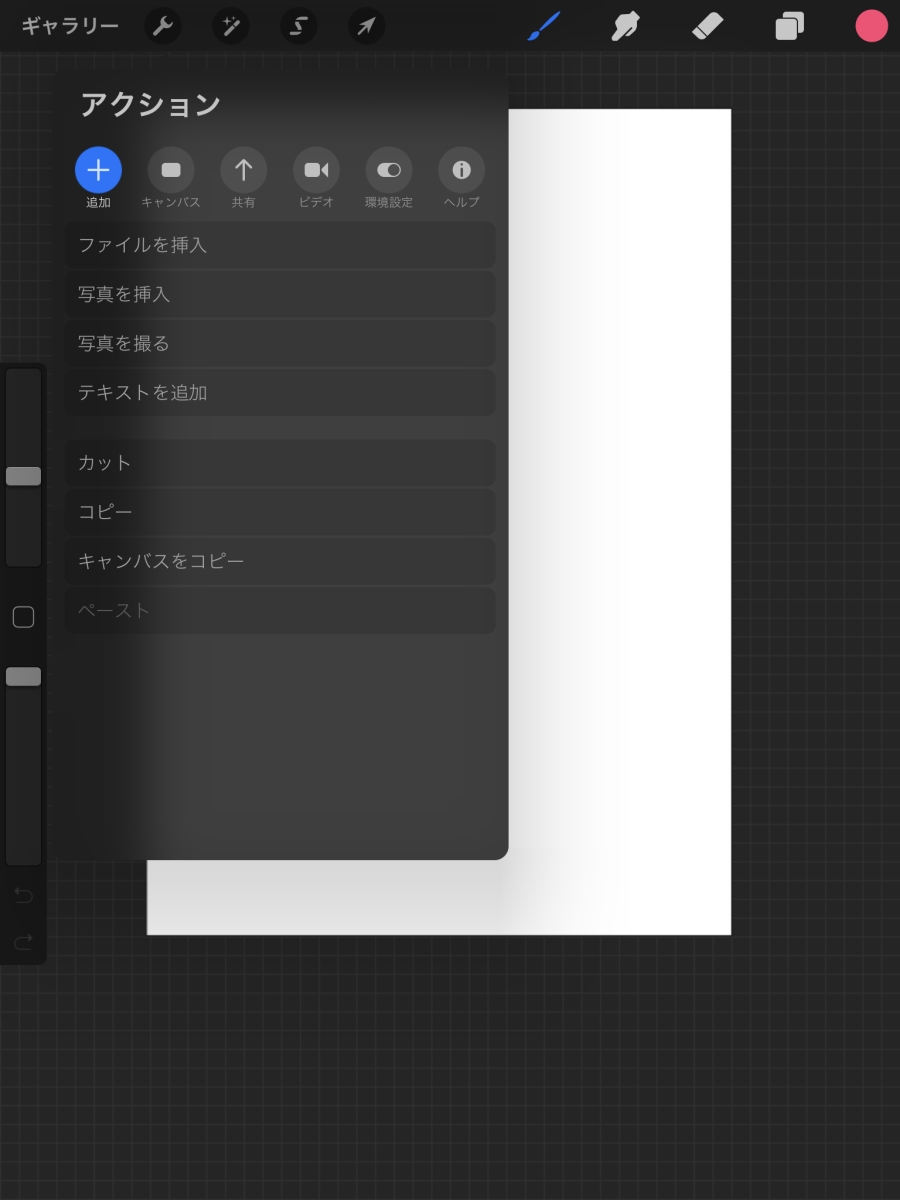Tap テキストを追加 to add text
This screenshot has height=1200, width=900.
(x=280, y=393)
